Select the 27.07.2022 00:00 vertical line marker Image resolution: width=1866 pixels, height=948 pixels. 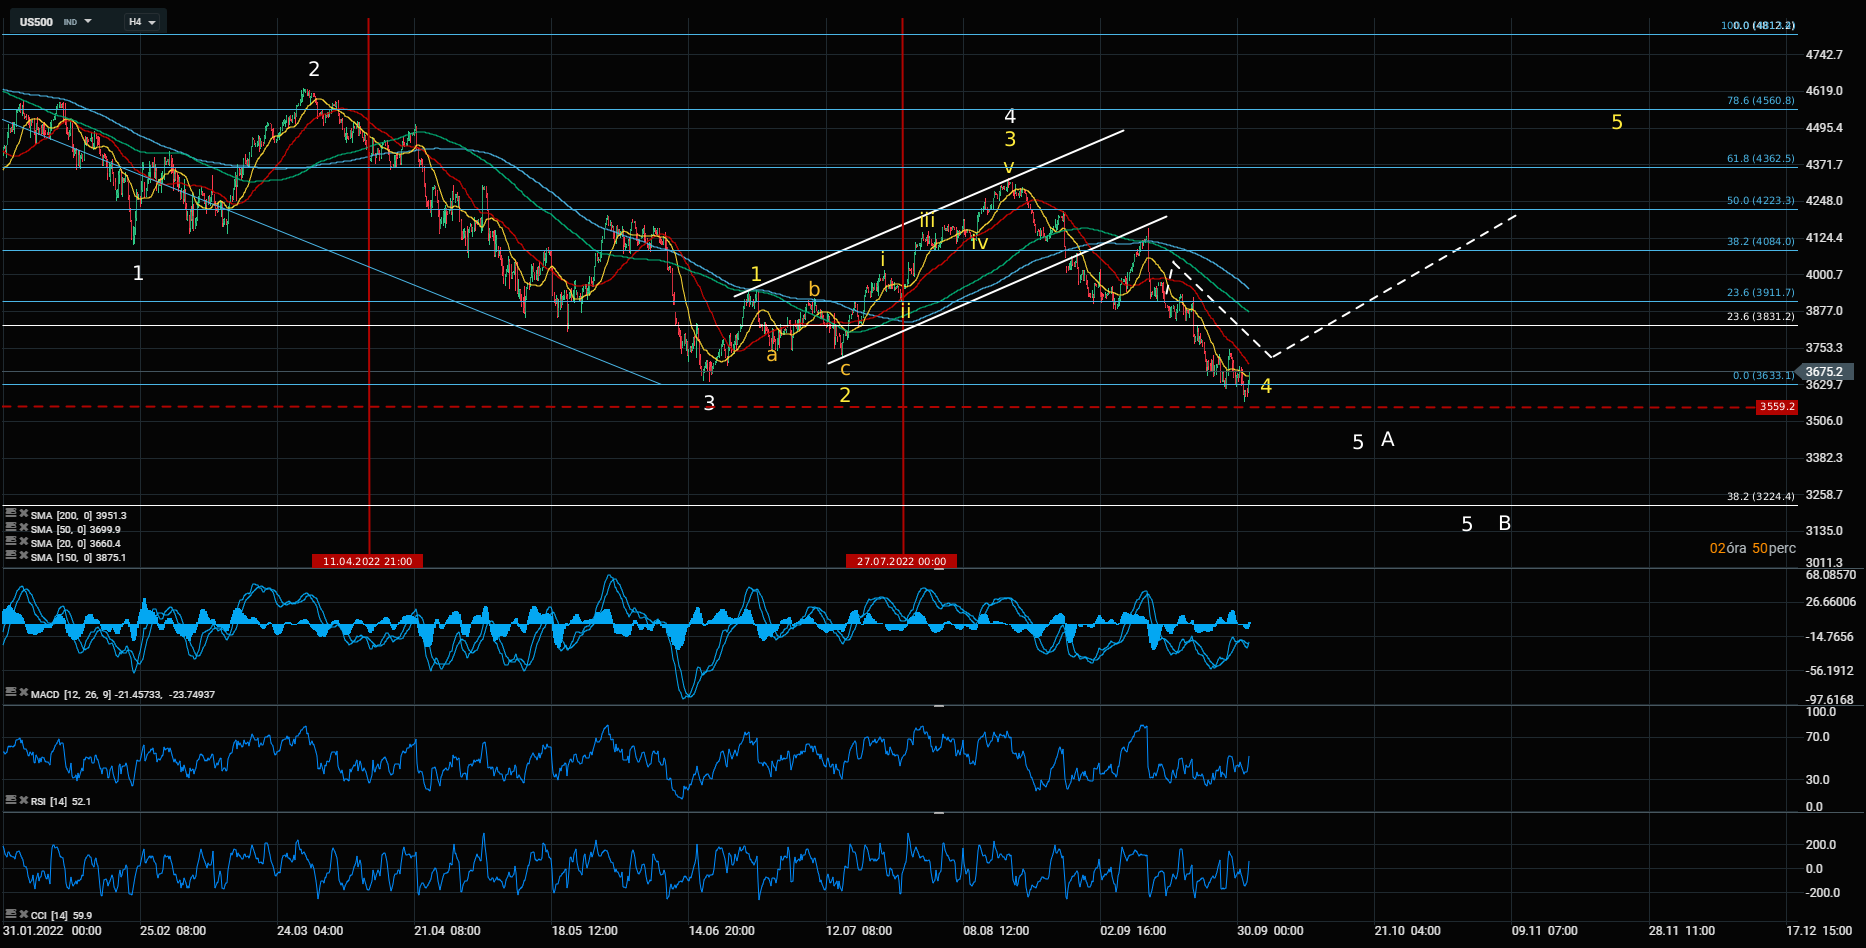click(x=901, y=561)
